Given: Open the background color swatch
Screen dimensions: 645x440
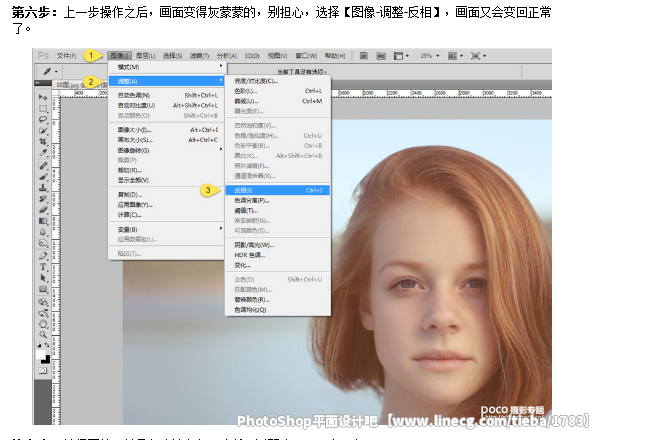Looking at the screenshot, I should pos(46,360).
